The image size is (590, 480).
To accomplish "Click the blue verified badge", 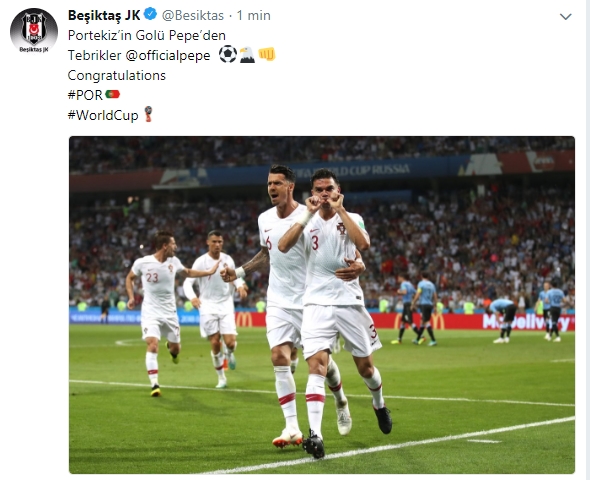I will tap(151, 15).
